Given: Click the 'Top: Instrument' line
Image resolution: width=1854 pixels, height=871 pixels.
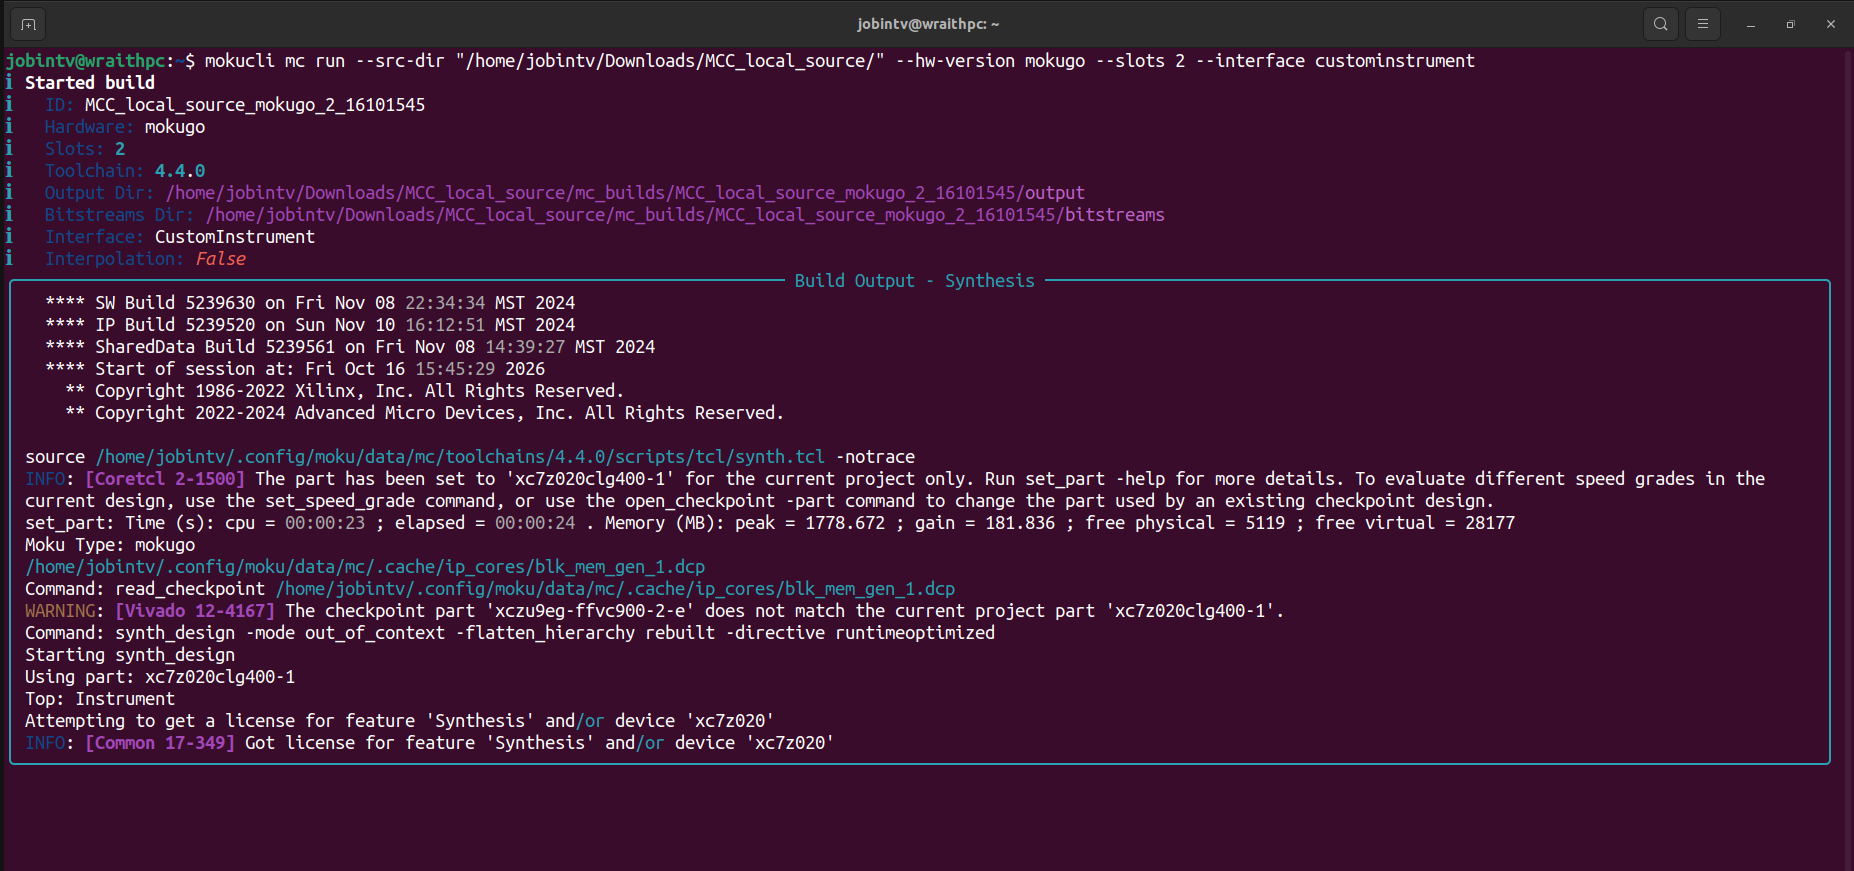Looking at the screenshot, I should [x=100, y=699].
